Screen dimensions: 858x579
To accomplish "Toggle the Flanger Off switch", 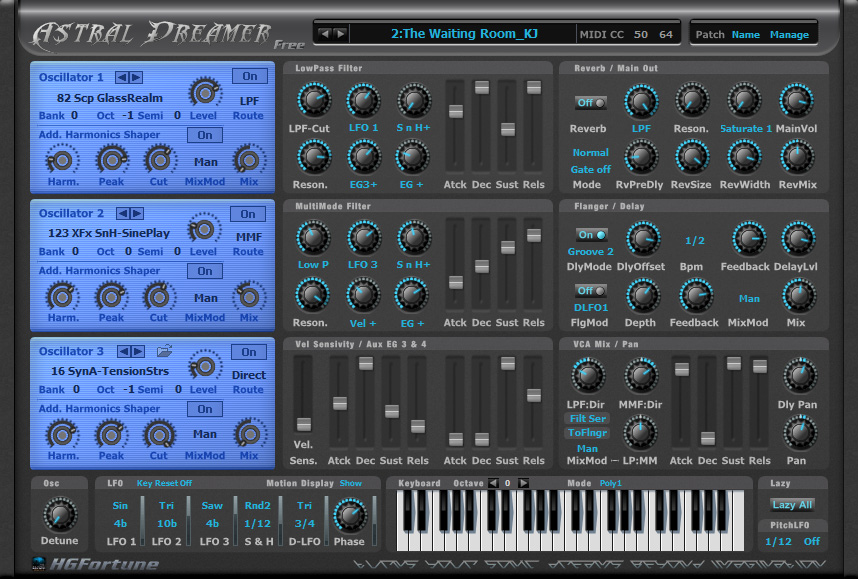I will tap(590, 291).
